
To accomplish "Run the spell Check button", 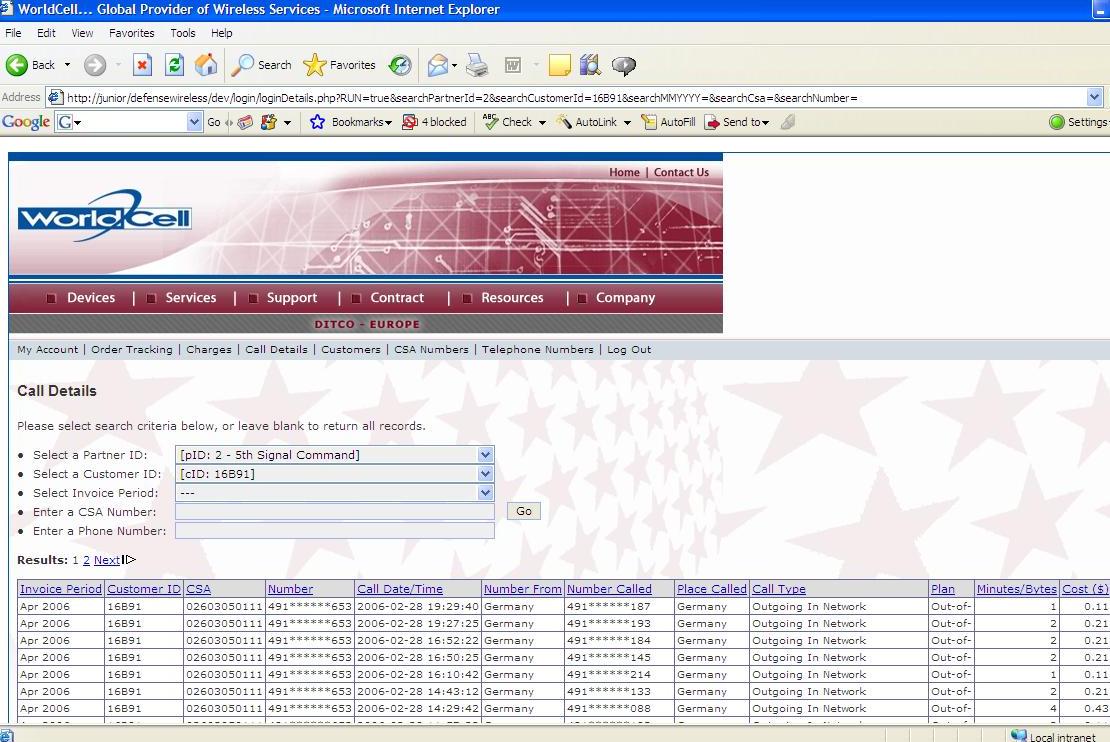I will pyautogui.click(x=508, y=122).
